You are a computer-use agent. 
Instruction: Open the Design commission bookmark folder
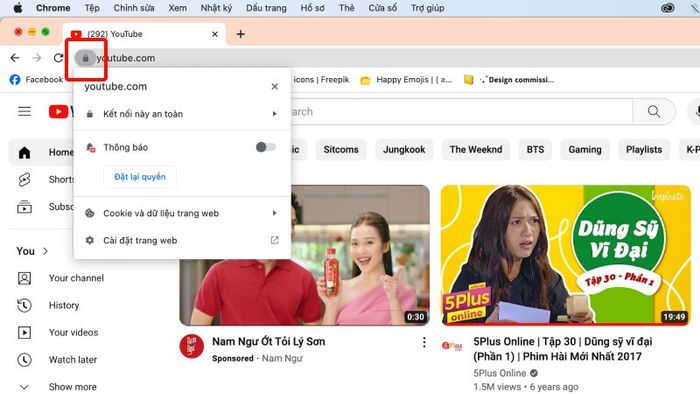click(509, 80)
